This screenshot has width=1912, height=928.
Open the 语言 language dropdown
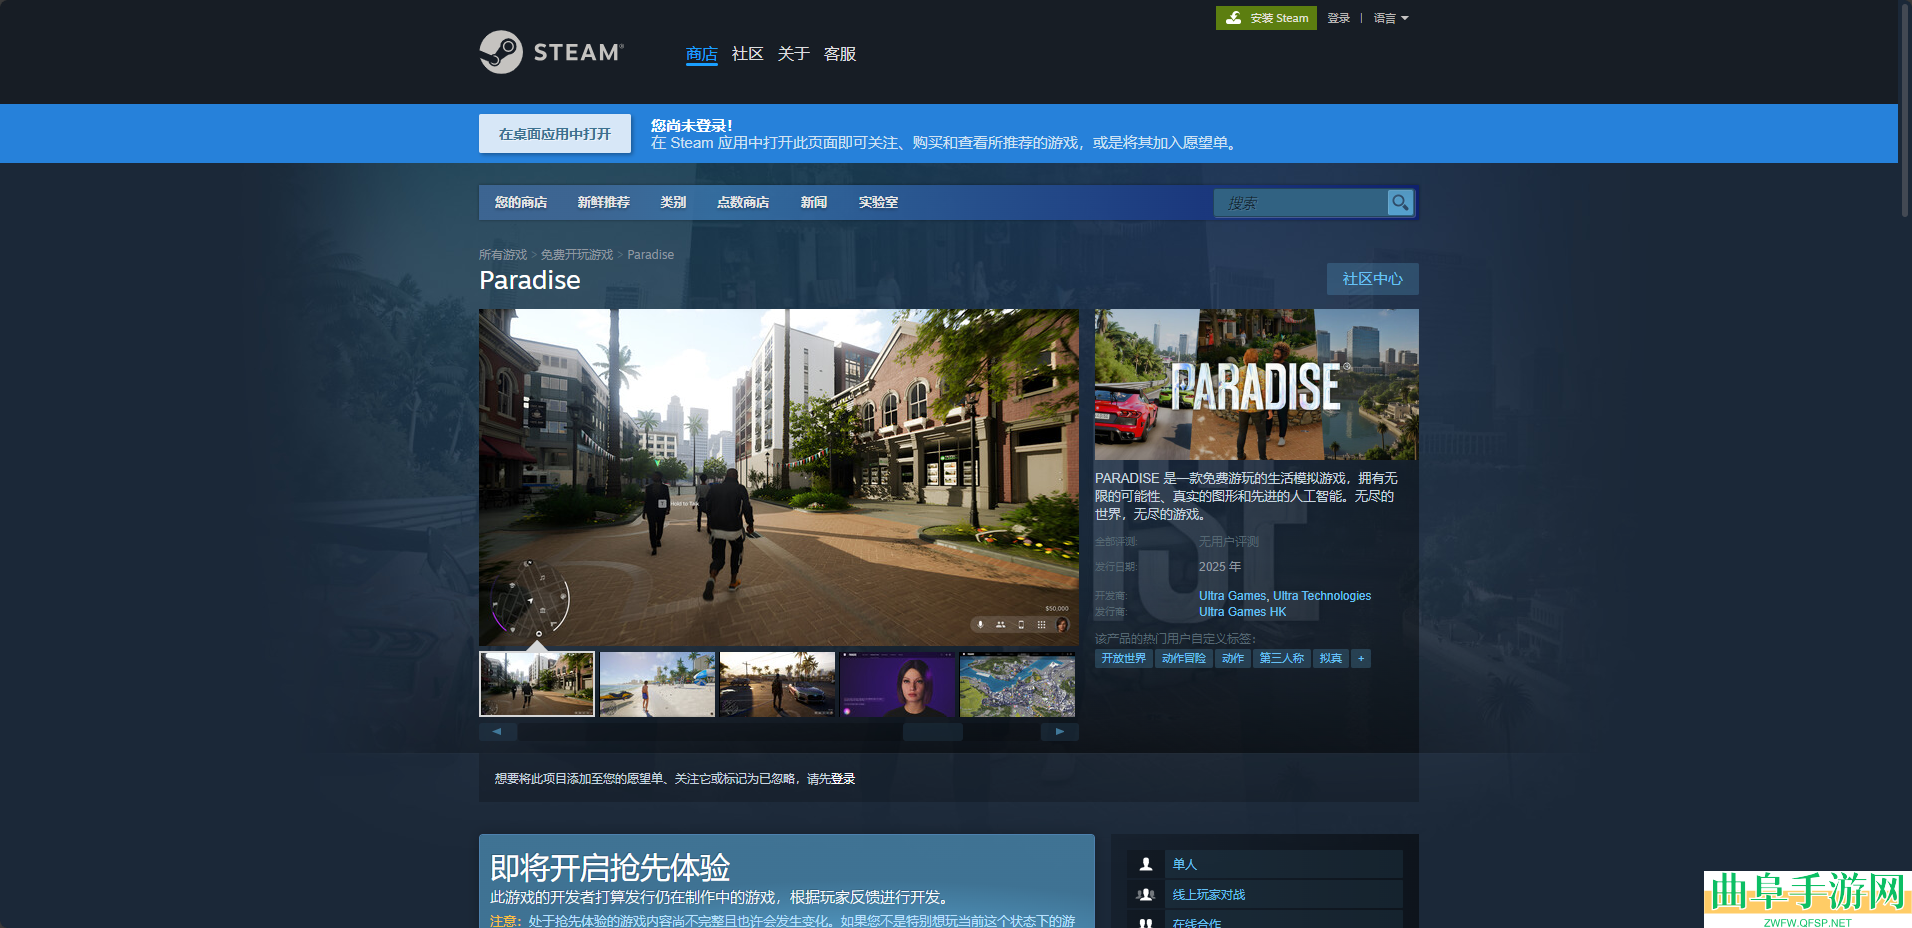[x=1390, y=18]
